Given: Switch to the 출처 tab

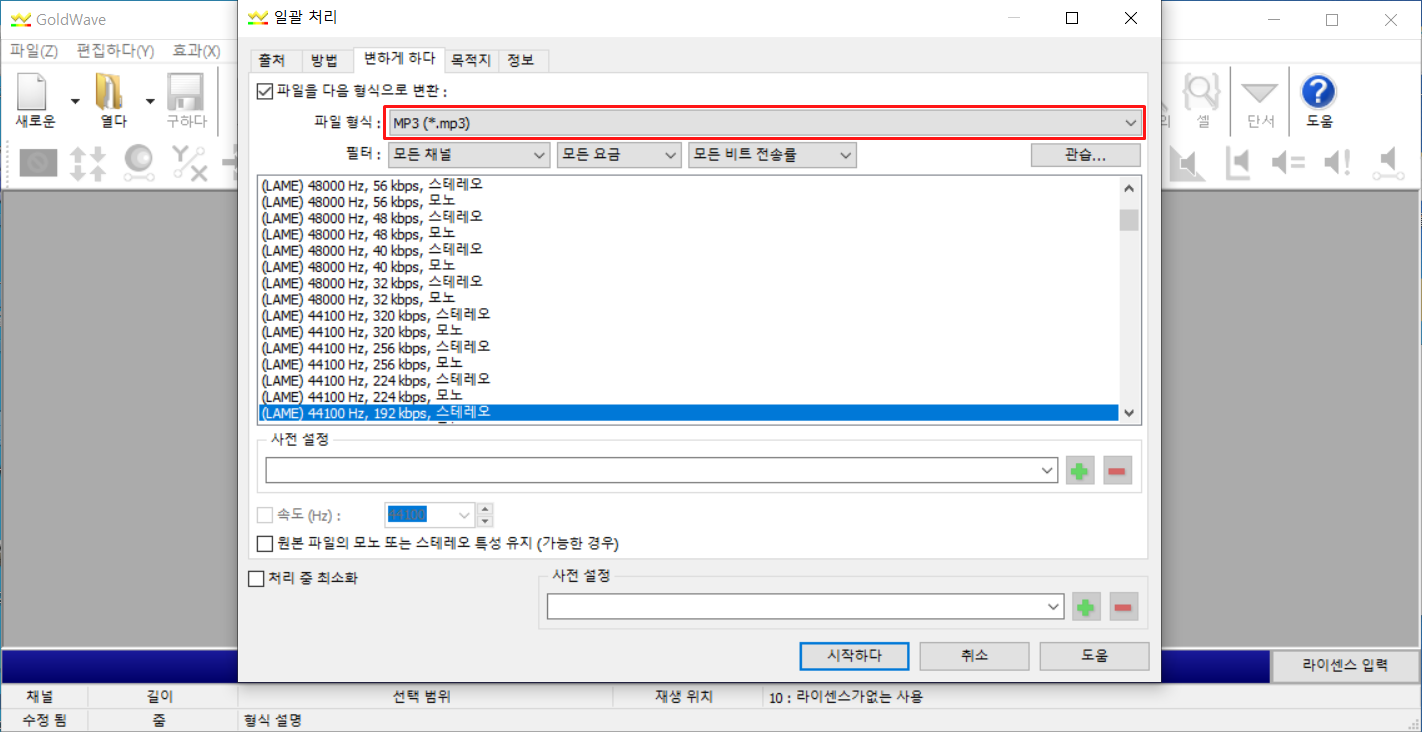Looking at the screenshot, I should [x=272, y=60].
